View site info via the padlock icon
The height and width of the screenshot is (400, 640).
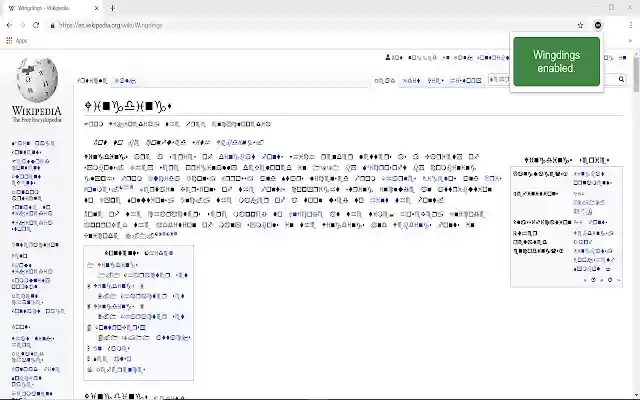point(52,25)
